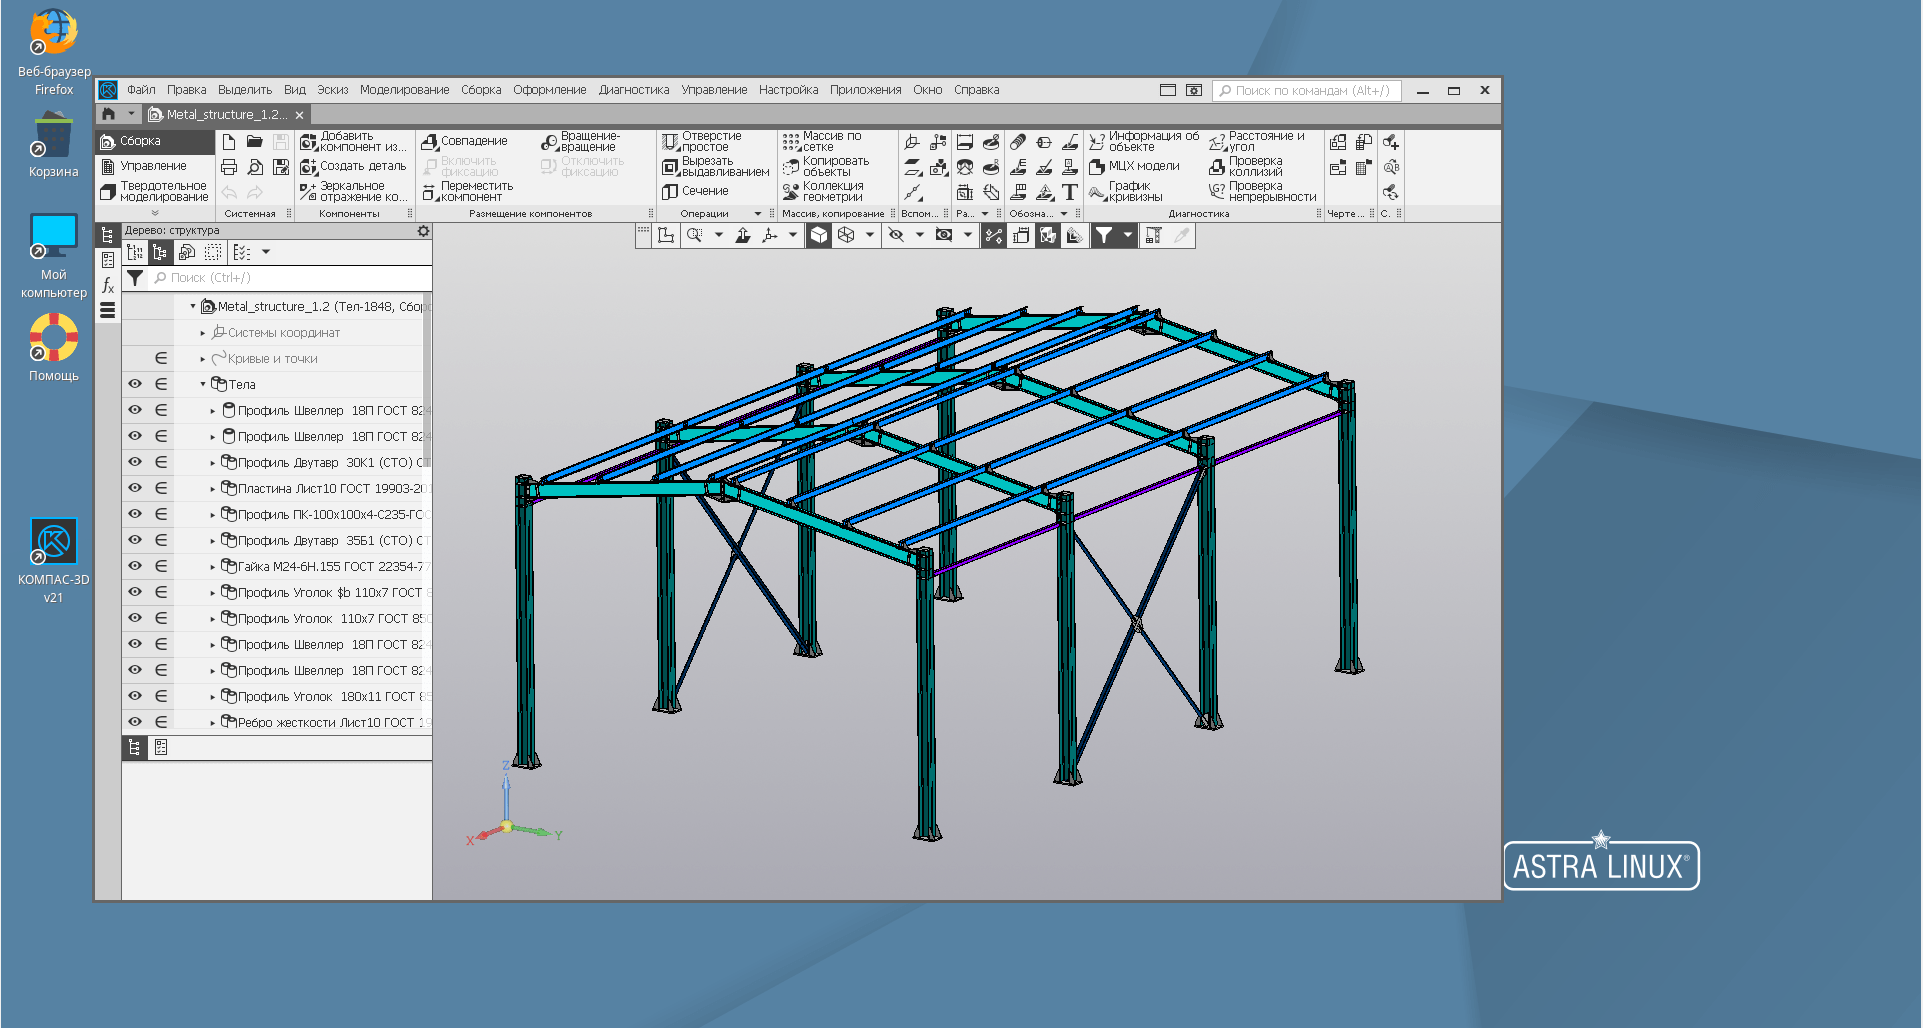
Task: Click the tree search field
Action: point(290,278)
